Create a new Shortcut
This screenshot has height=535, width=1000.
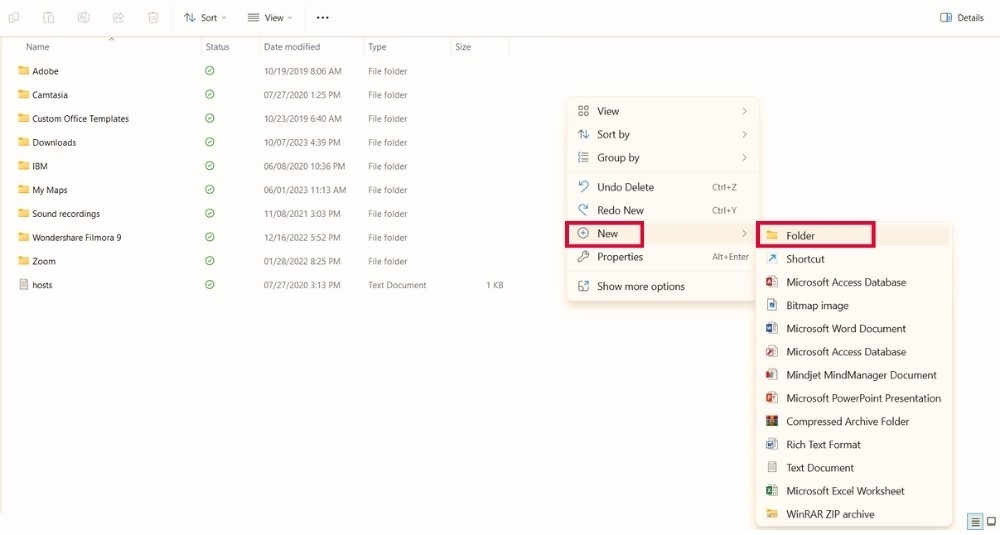853,259
